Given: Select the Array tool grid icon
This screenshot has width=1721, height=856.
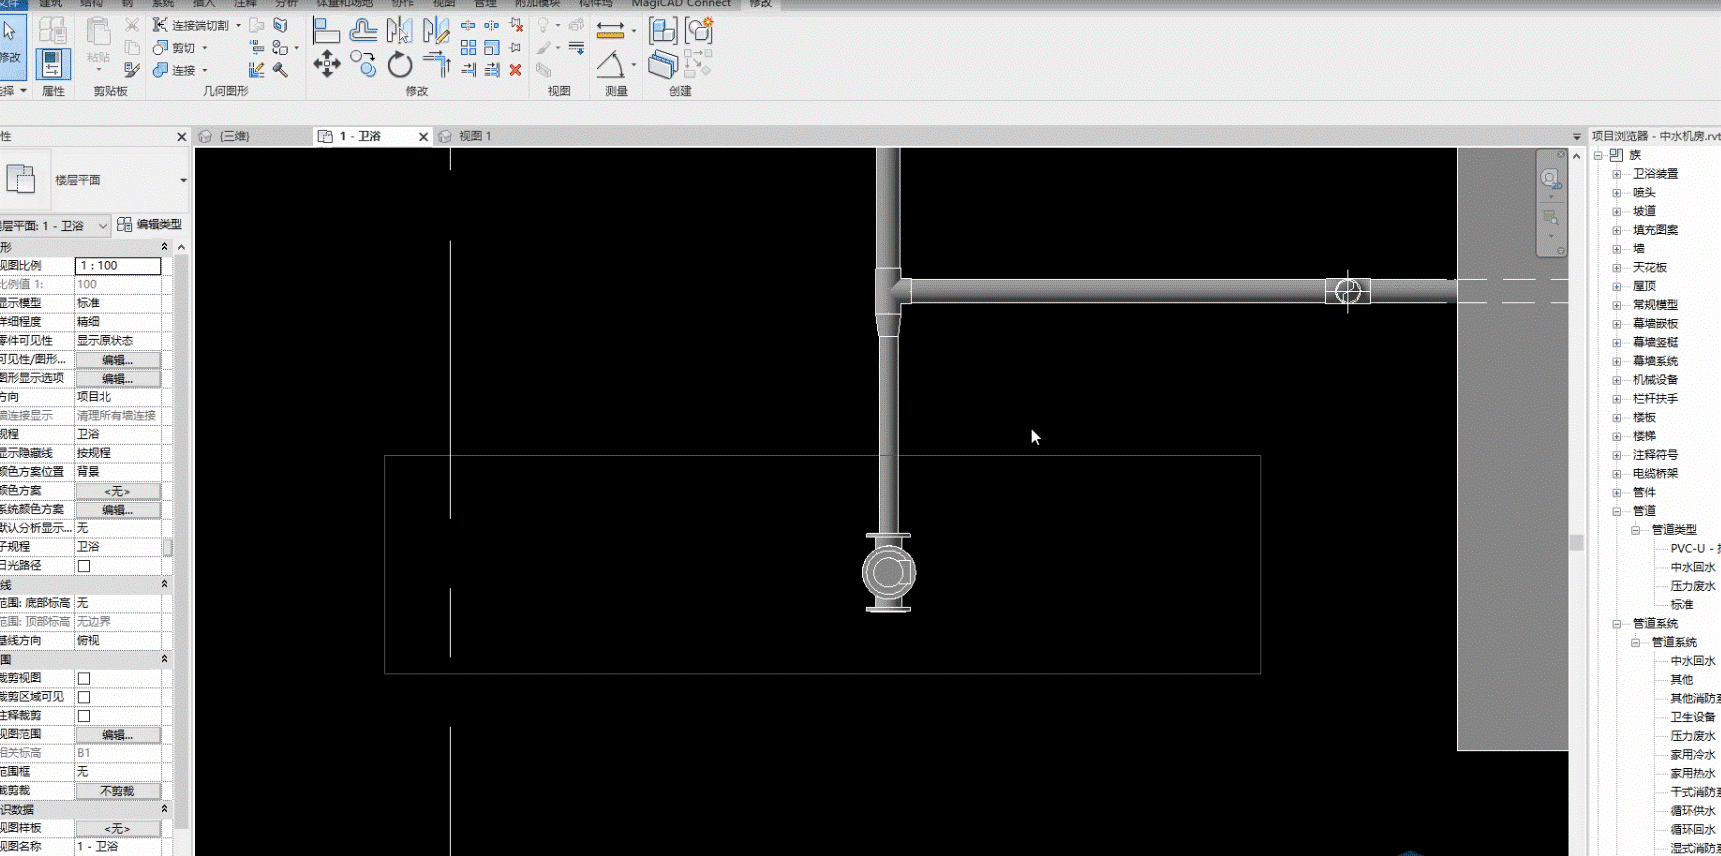Looking at the screenshot, I should click(x=468, y=47).
